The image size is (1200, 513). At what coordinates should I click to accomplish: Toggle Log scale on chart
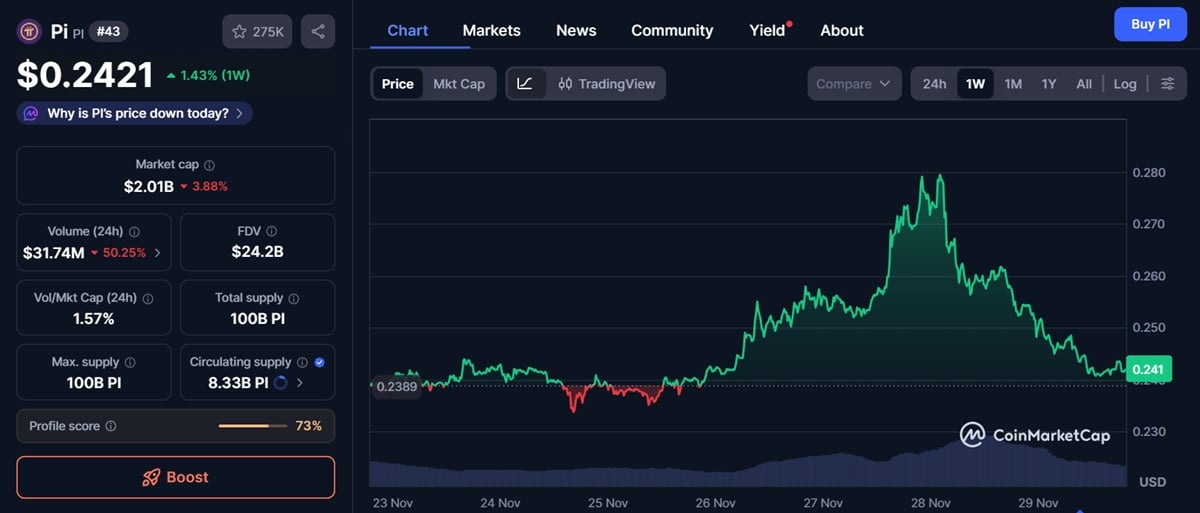coord(1125,84)
